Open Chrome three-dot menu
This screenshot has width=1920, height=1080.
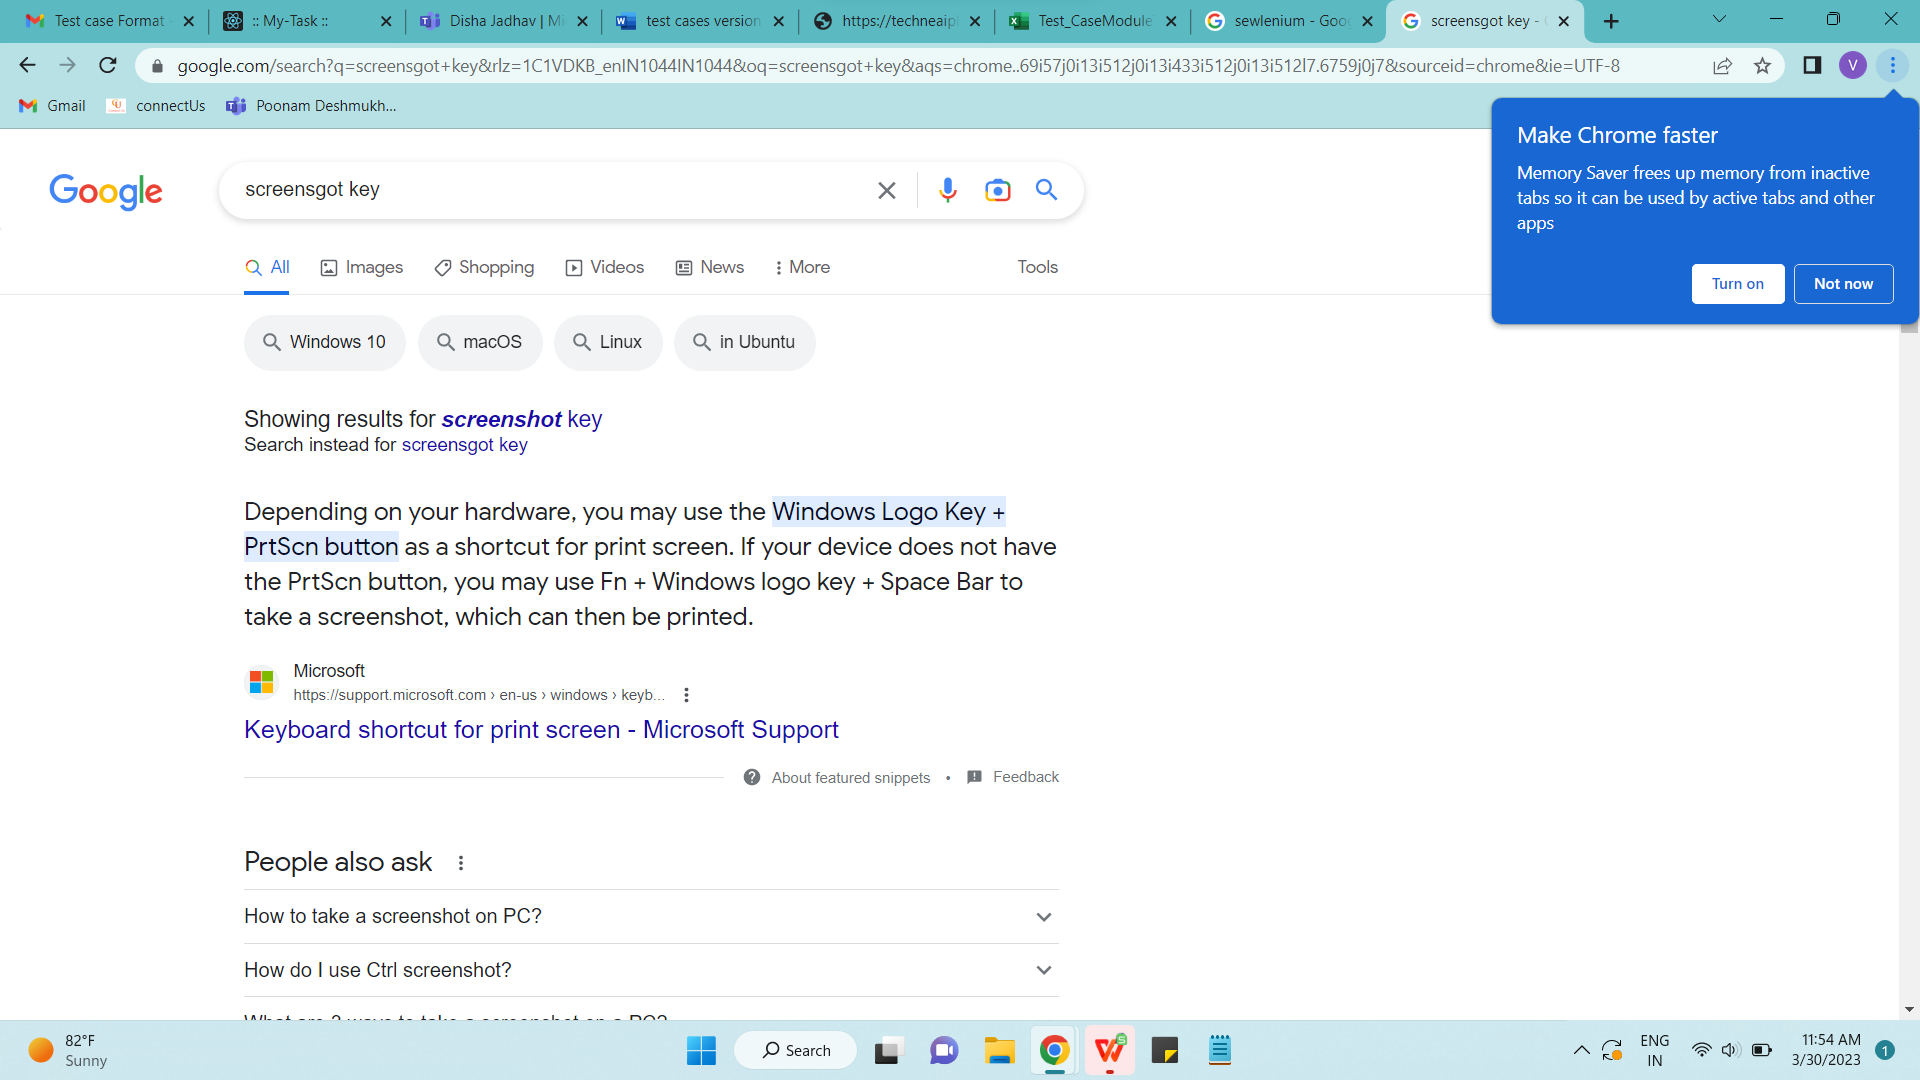tap(1892, 66)
